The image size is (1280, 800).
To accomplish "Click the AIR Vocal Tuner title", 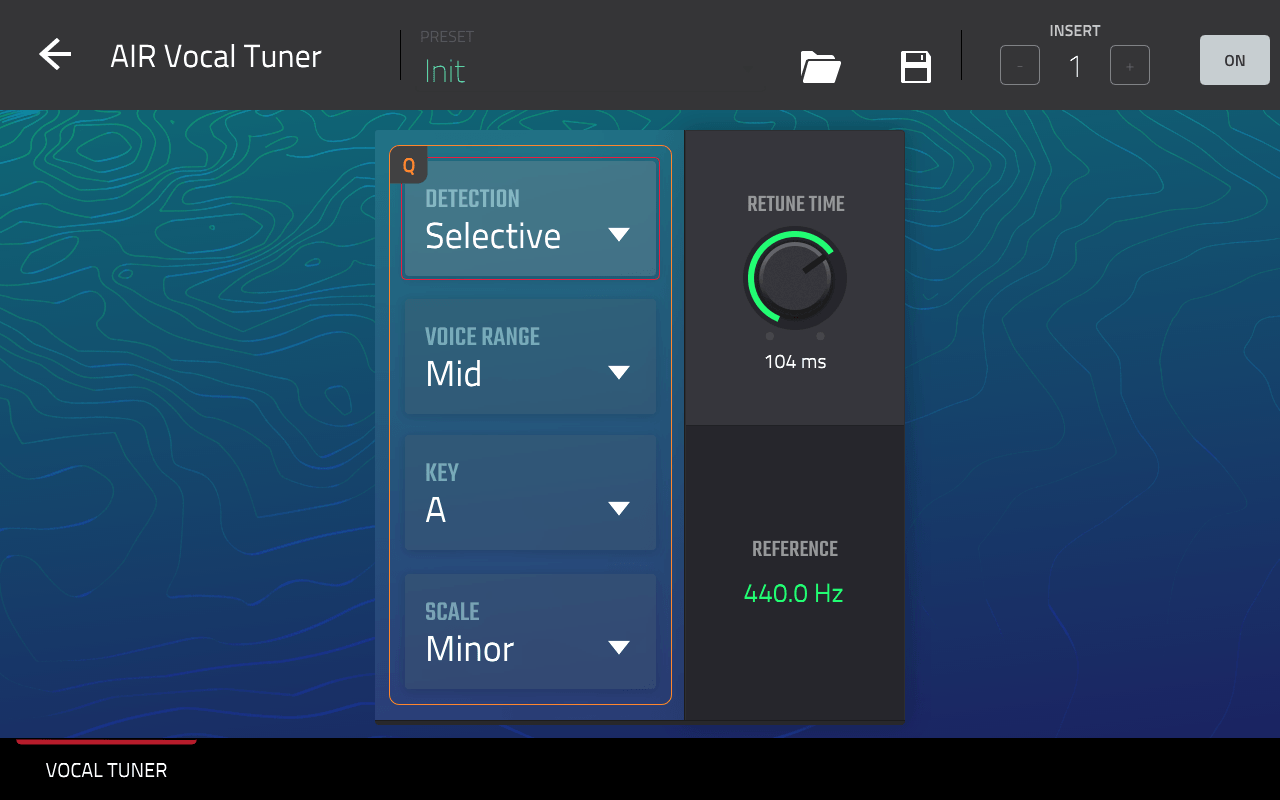I will pos(216,56).
